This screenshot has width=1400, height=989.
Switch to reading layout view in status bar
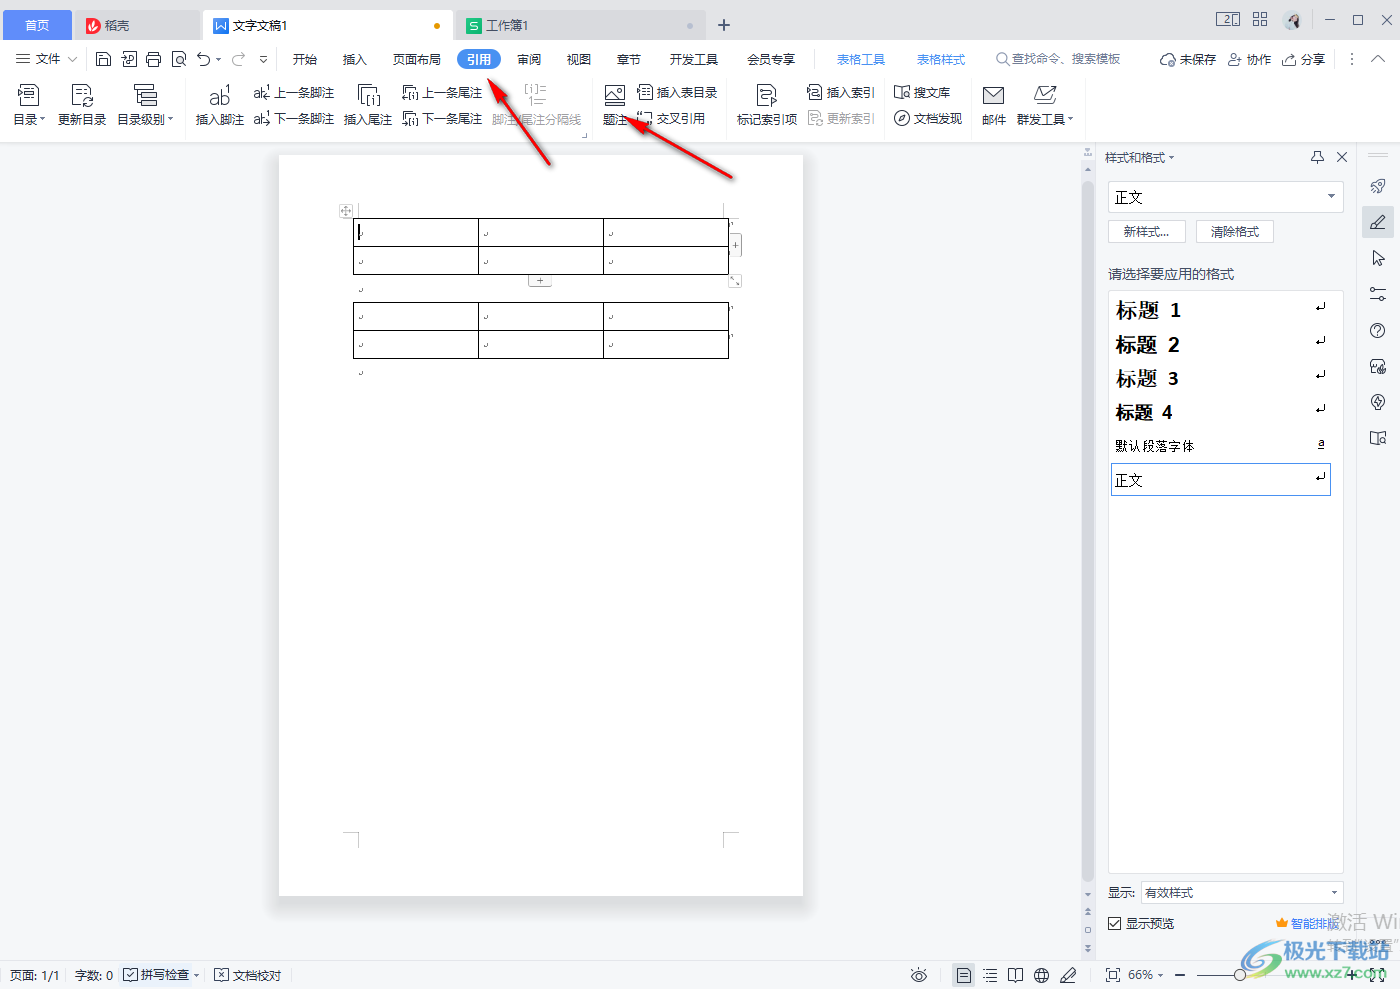(1016, 975)
